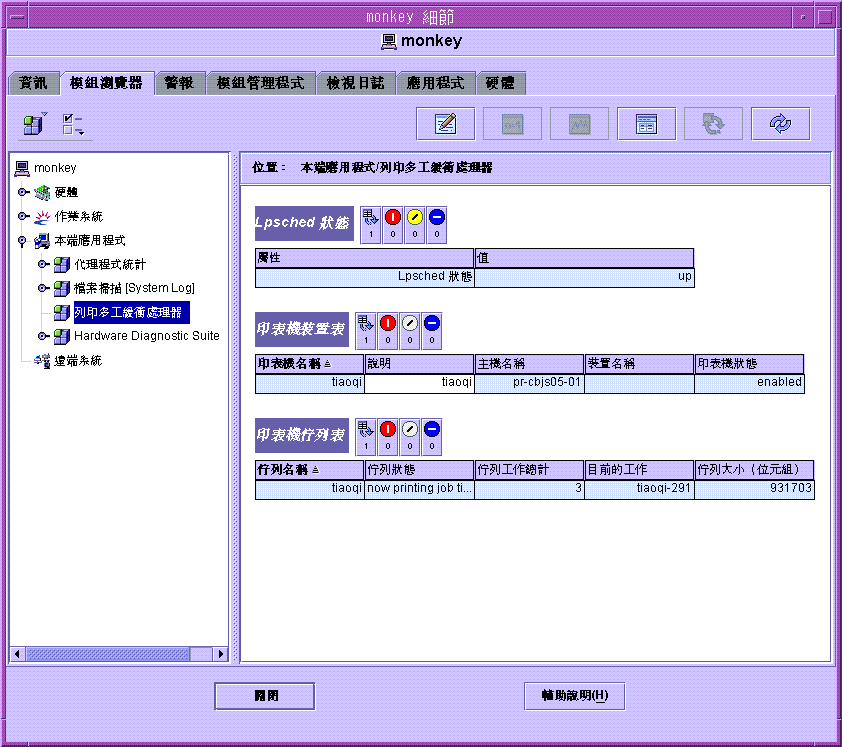This screenshot has width=842, height=747.
Task: Click the Lpsched 狀態 section header
Action: 304,223
